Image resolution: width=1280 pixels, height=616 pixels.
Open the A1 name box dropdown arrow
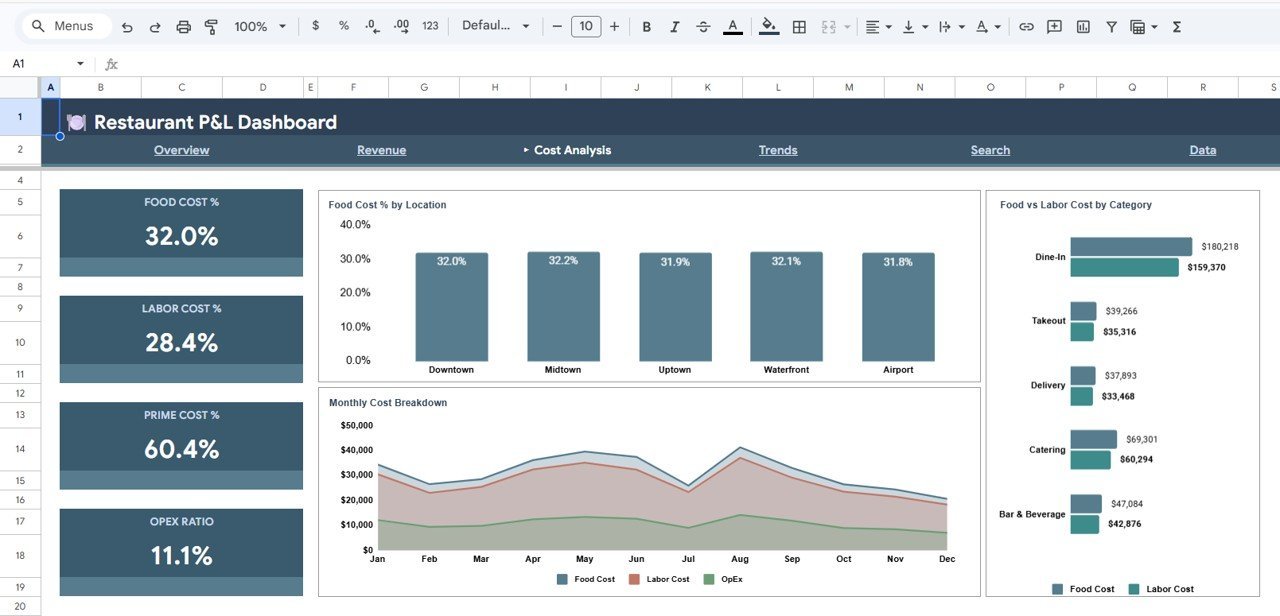81,64
